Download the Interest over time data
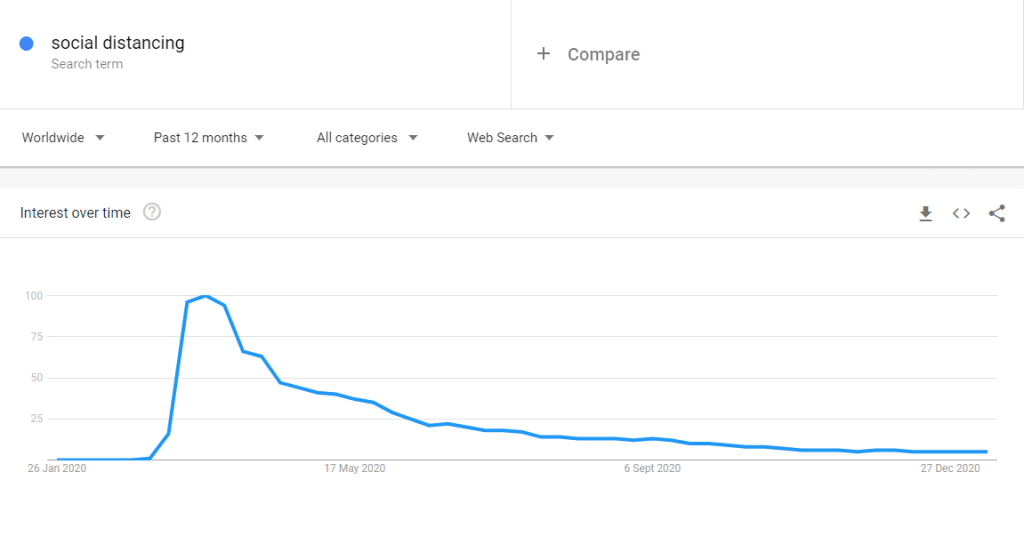This screenshot has height=536, width=1024. click(926, 213)
